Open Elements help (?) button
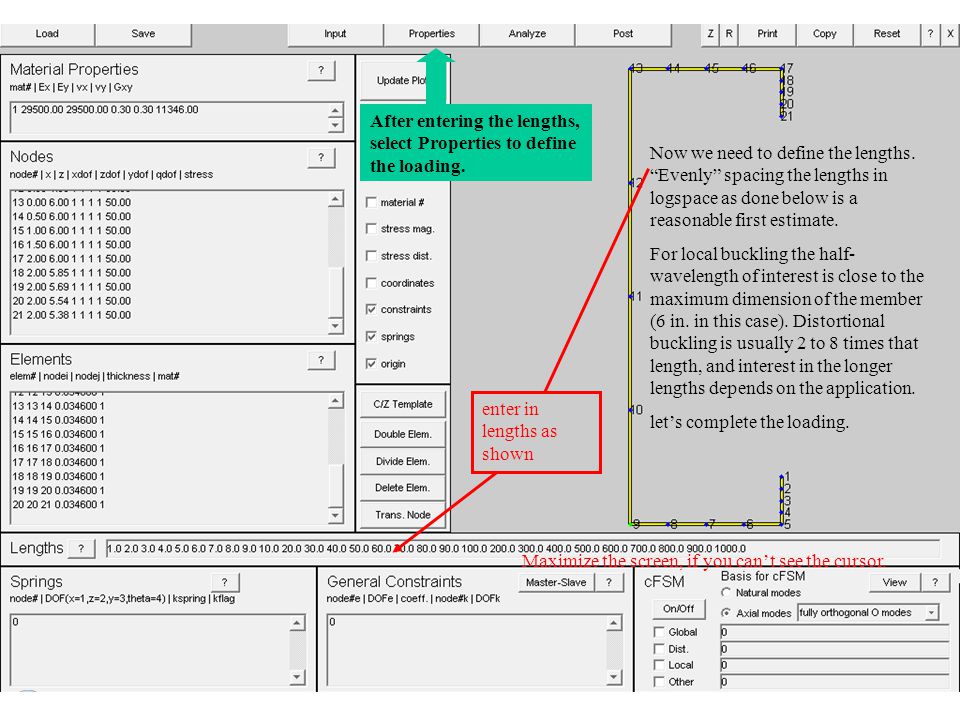Viewport: 960px width, 720px height. [321, 360]
